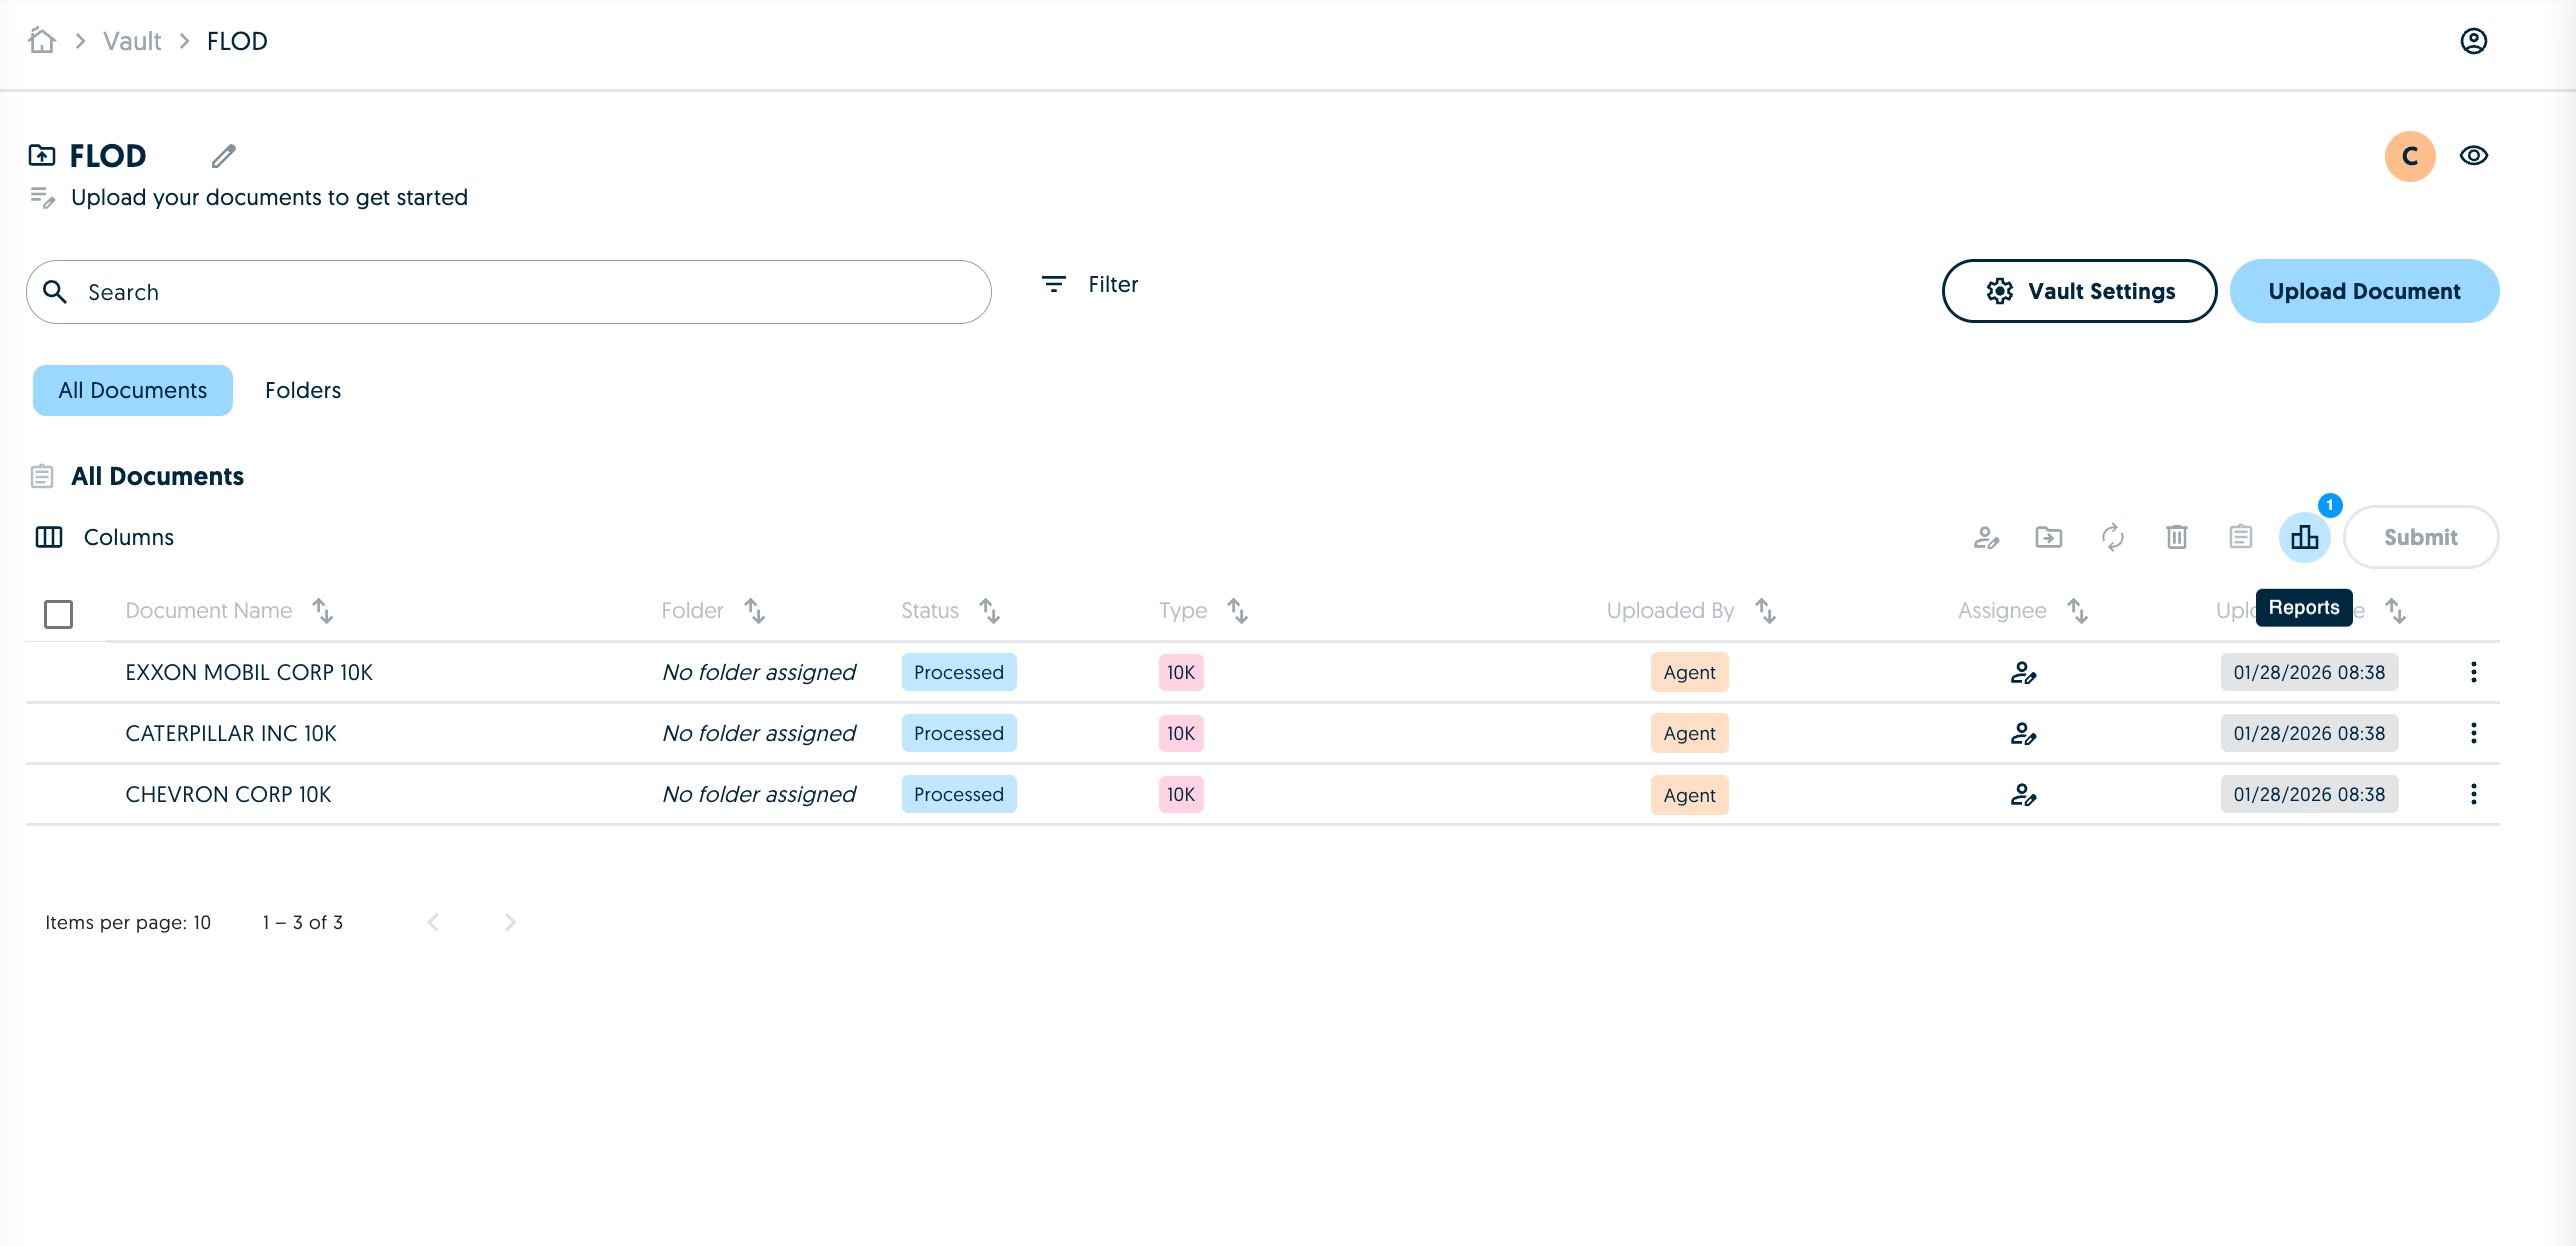Screen dimensions: 2576x1246
Task: Open more options for EXXON MOBIL row
Action: coord(2473,673)
